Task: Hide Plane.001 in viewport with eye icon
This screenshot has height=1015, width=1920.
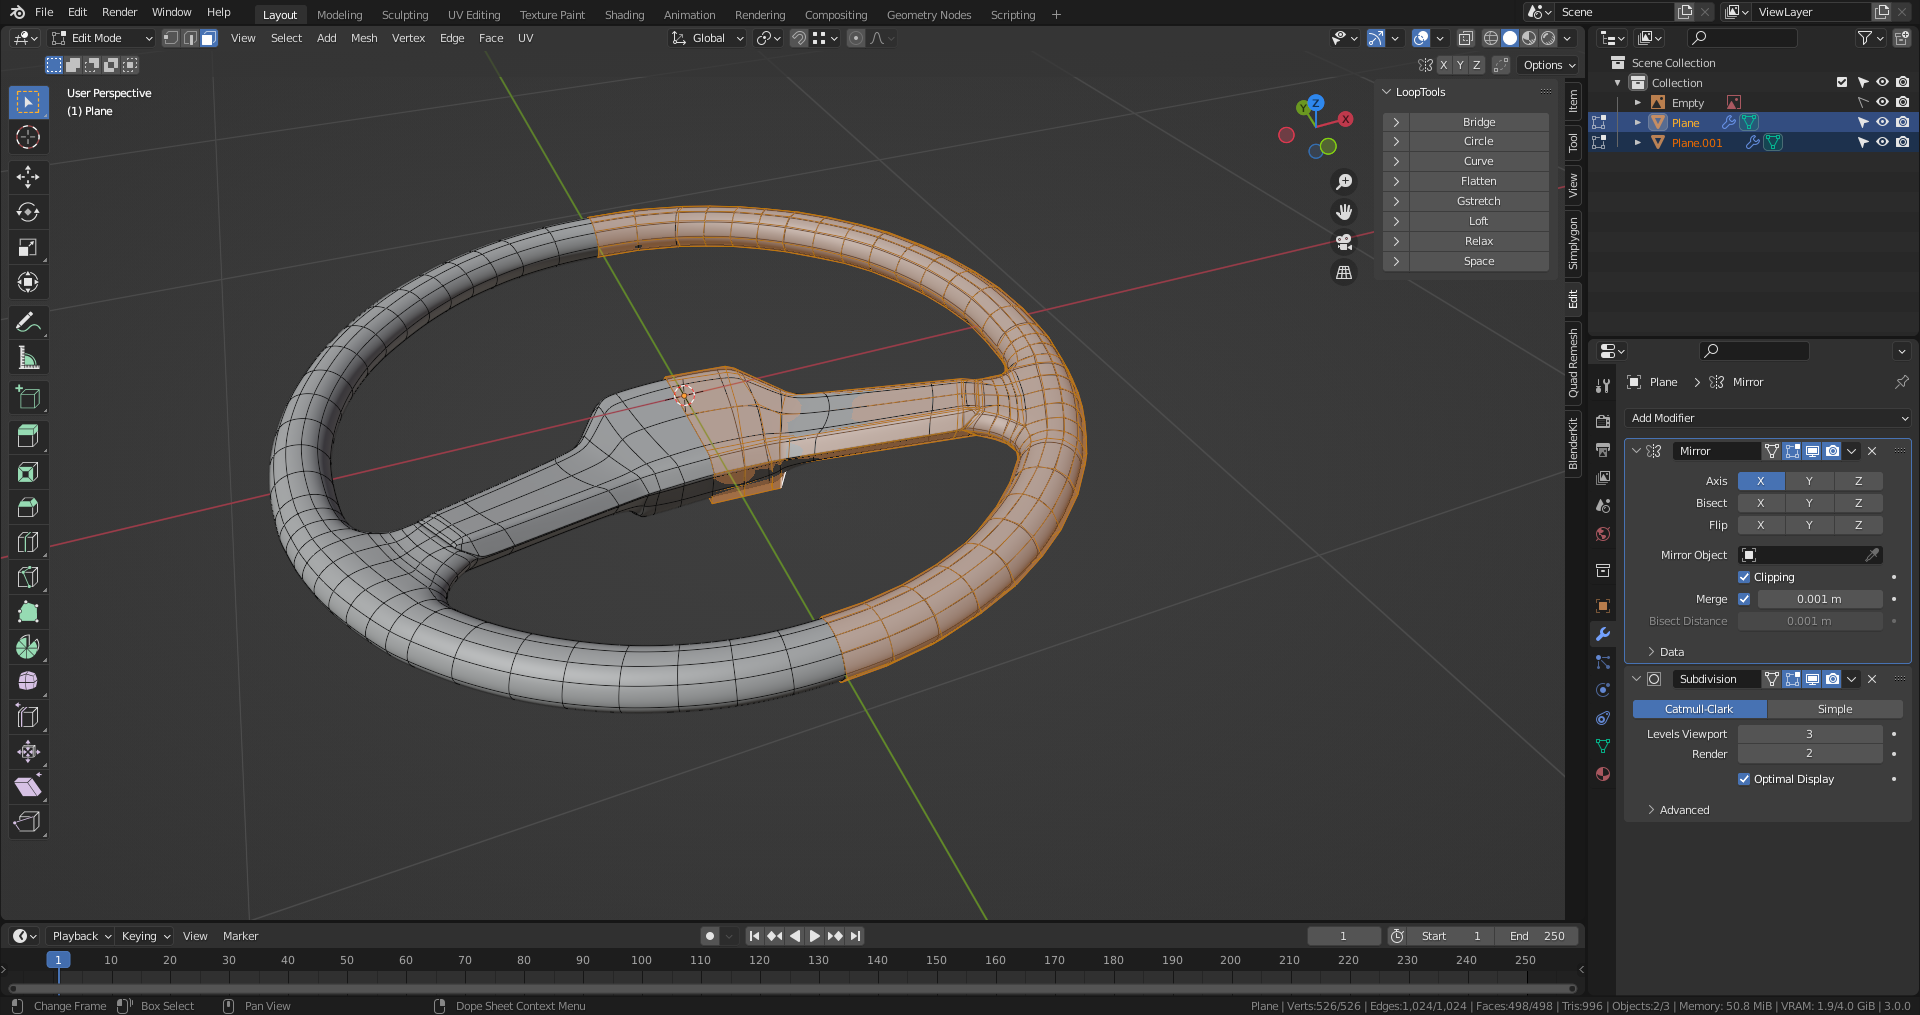Action: tap(1882, 142)
